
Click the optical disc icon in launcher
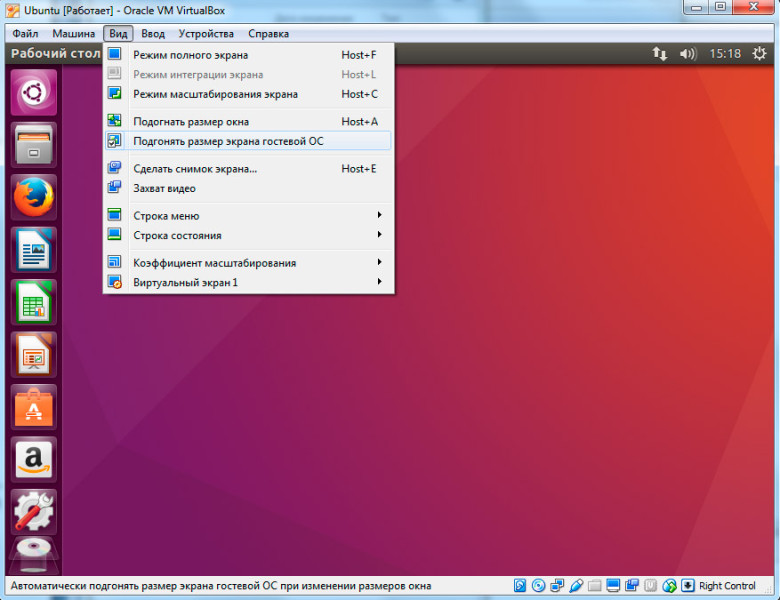click(34, 556)
